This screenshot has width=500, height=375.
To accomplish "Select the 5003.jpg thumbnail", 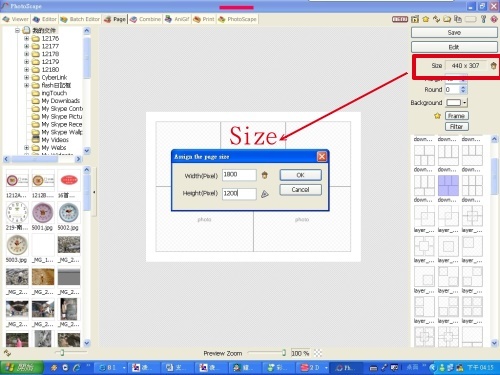I will coord(17,245).
